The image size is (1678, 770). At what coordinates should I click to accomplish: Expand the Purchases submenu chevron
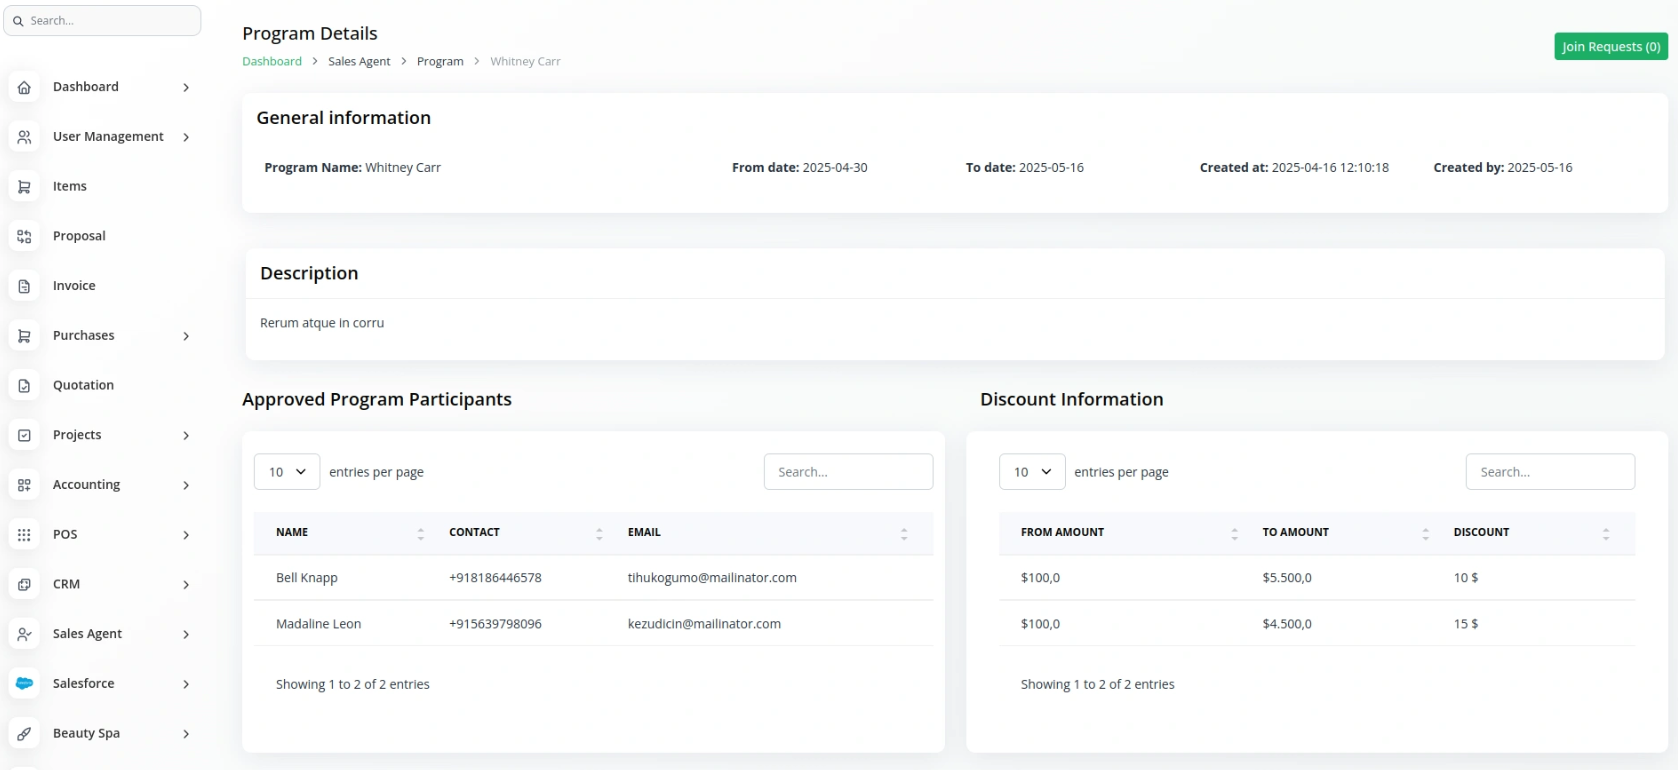pos(186,336)
